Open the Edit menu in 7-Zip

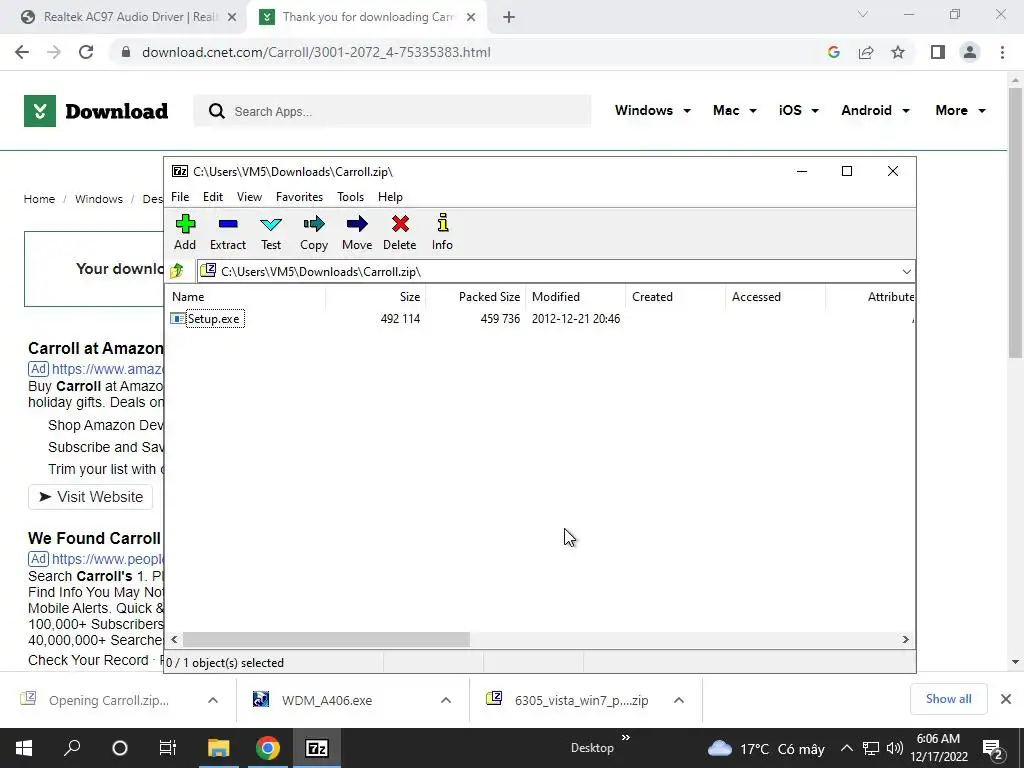pos(213,197)
